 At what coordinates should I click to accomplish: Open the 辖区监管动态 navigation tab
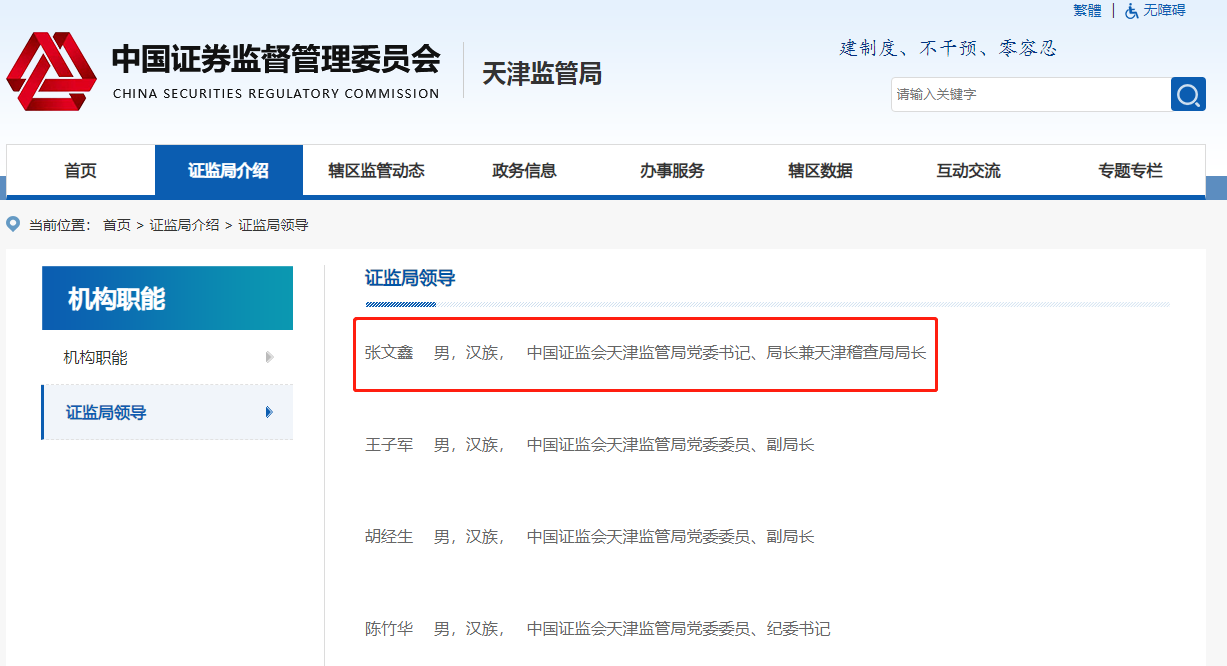click(x=377, y=170)
